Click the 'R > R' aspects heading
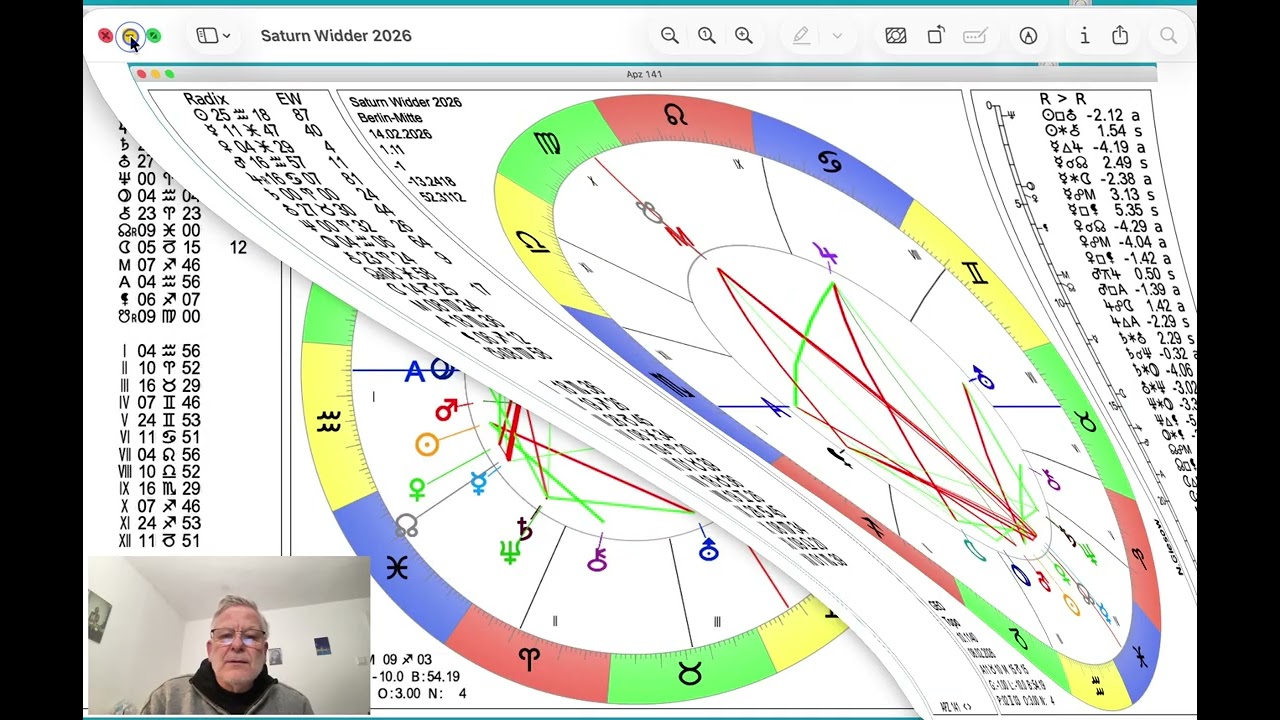 pos(1062,99)
